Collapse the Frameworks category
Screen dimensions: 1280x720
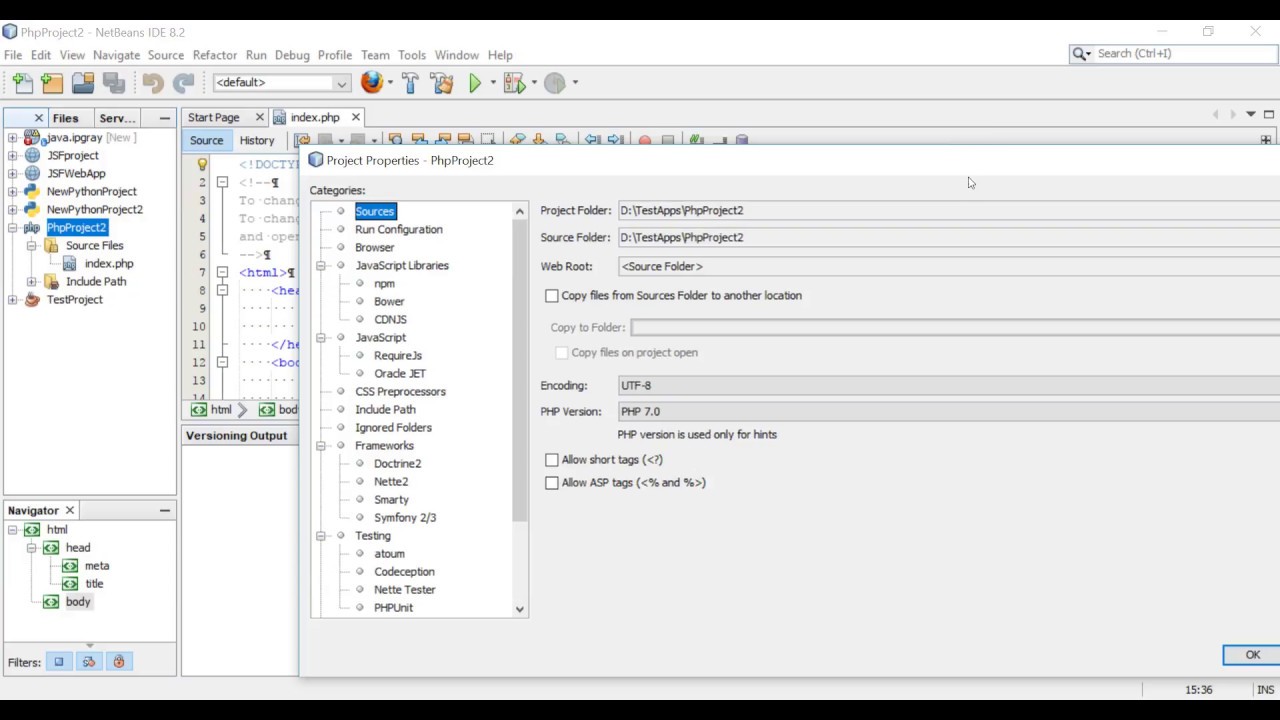click(x=322, y=446)
